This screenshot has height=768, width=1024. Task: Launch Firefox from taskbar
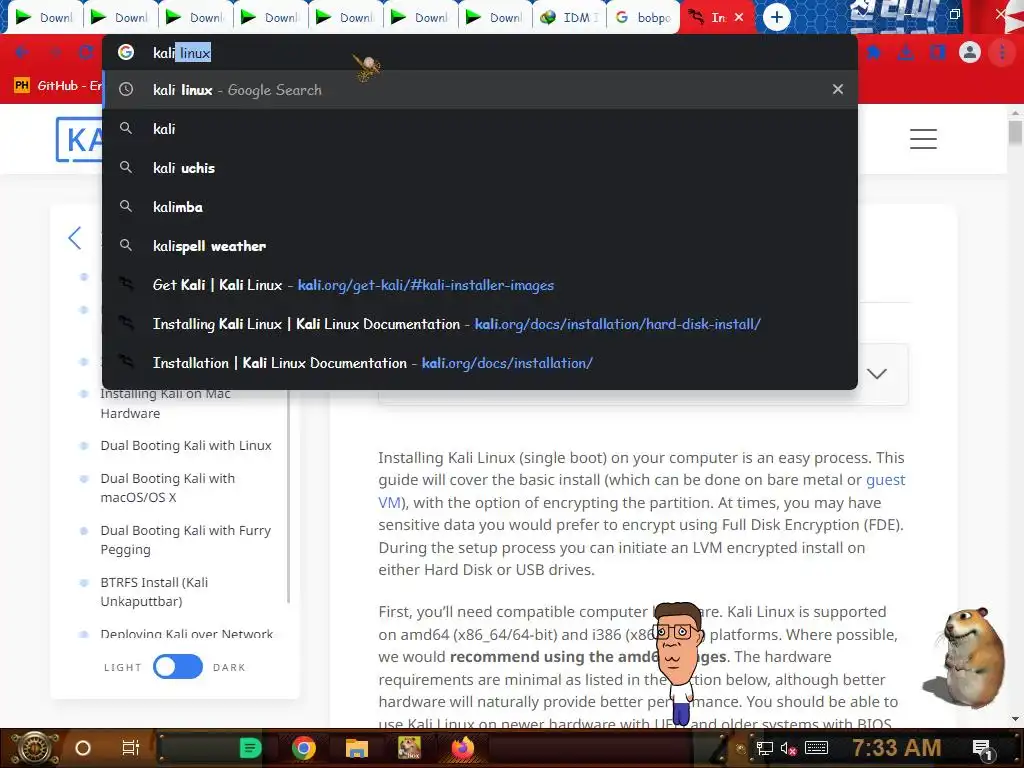click(462, 748)
